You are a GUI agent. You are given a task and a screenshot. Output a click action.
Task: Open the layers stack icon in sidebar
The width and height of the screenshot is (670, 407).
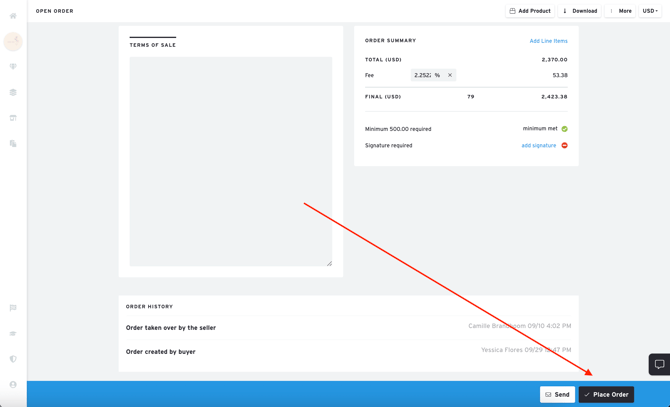[x=13, y=92]
